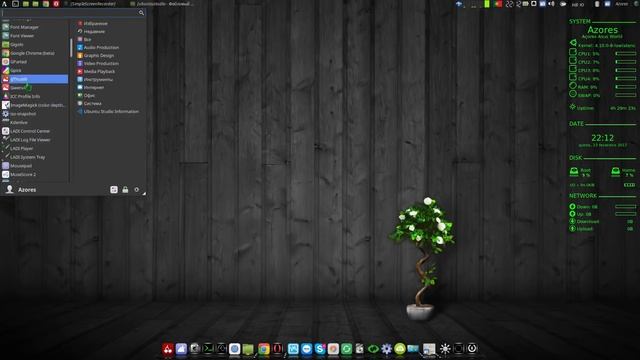Click the flag keyboard layout indicator
This screenshot has width=640, height=360.
pos(498,4)
